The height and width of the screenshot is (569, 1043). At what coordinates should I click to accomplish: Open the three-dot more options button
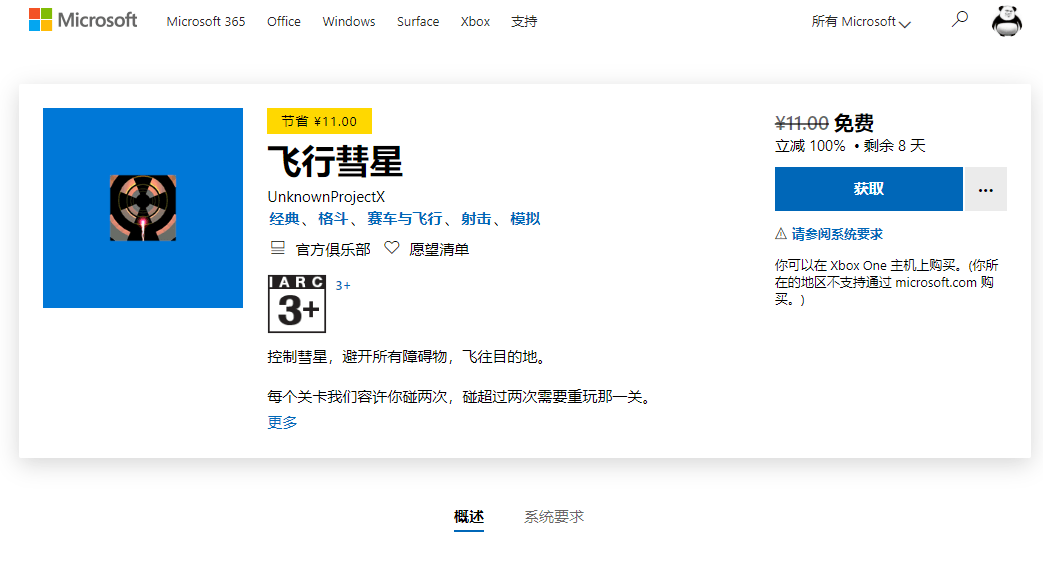point(986,190)
